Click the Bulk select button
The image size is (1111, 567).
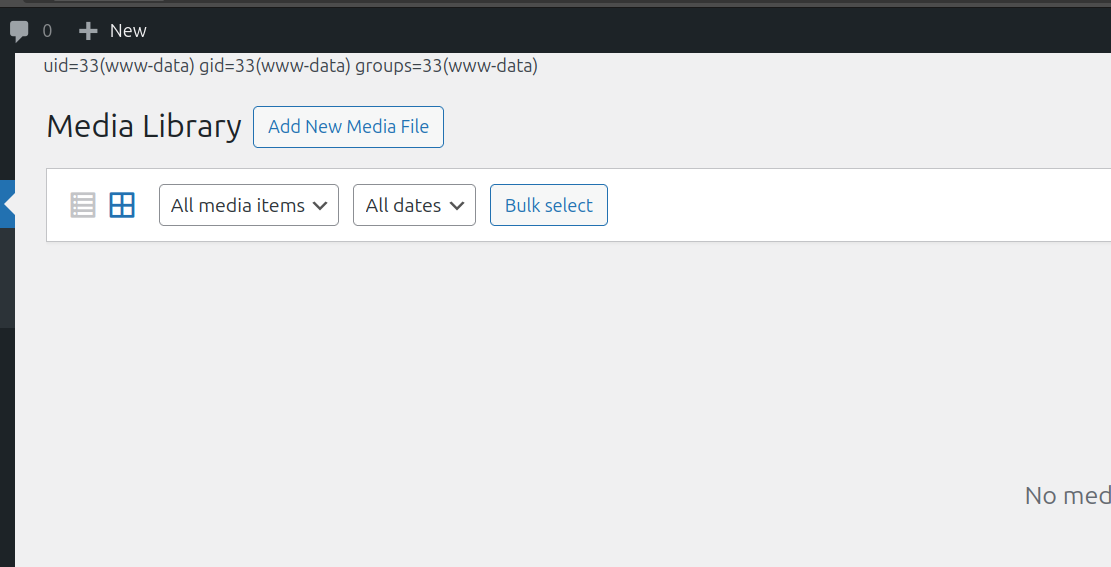pos(549,206)
